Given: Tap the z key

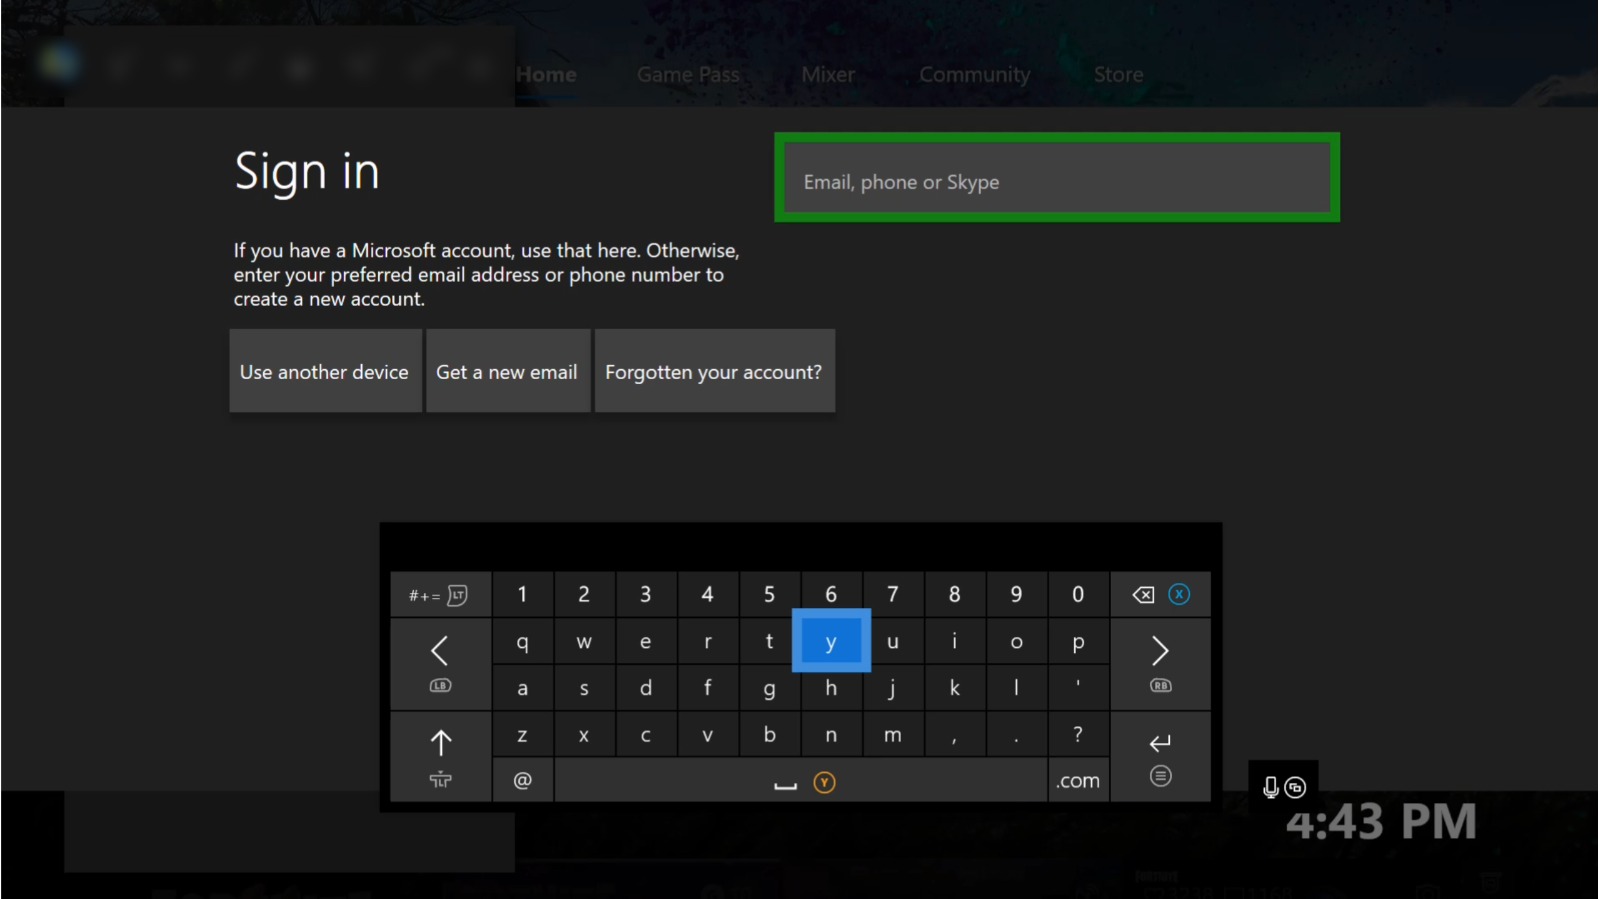Looking at the screenshot, I should pos(523,734).
